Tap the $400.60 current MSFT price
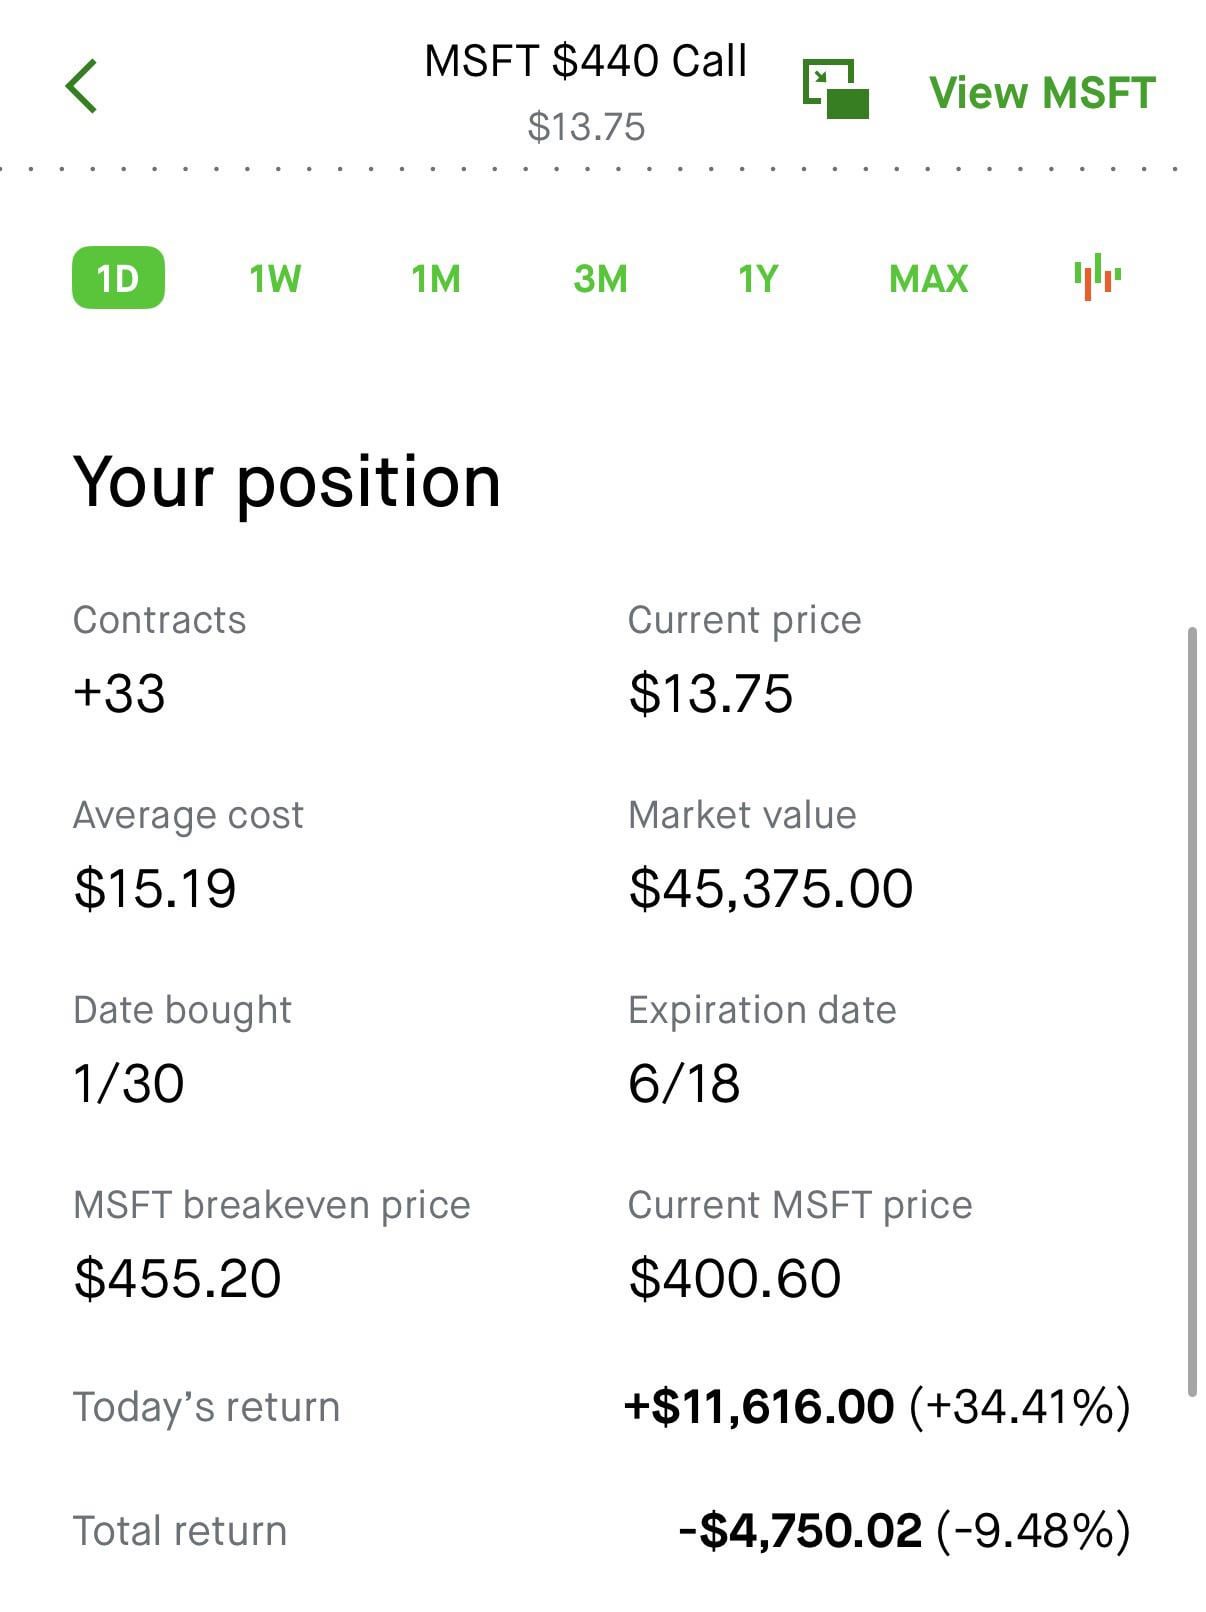Image resolution: width=1206 pixels, height=1612 pixels. tap(734, 1278)
